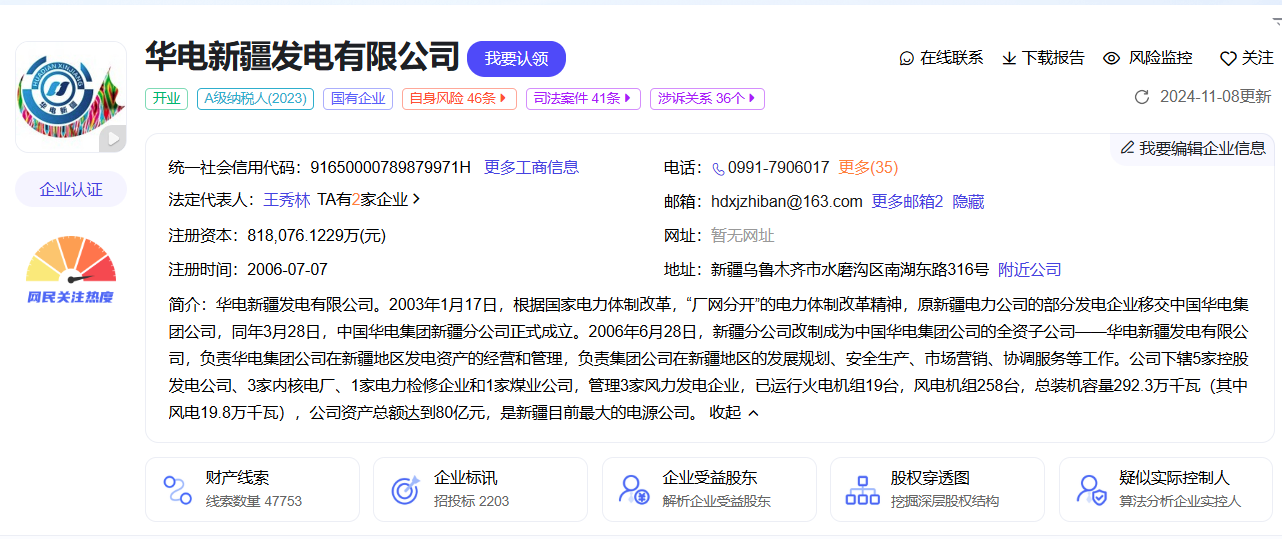Click the 解析企业受益股东 subtitle
This screenshot has width=1282, height=539.
click(x=717, y=501)
